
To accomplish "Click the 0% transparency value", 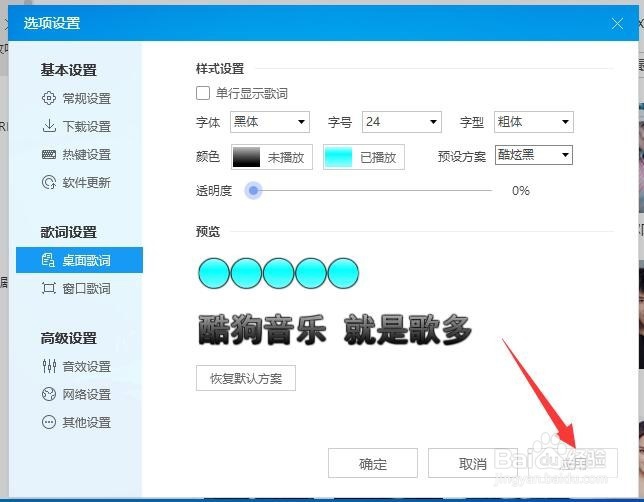I will (x=520, y=191).
